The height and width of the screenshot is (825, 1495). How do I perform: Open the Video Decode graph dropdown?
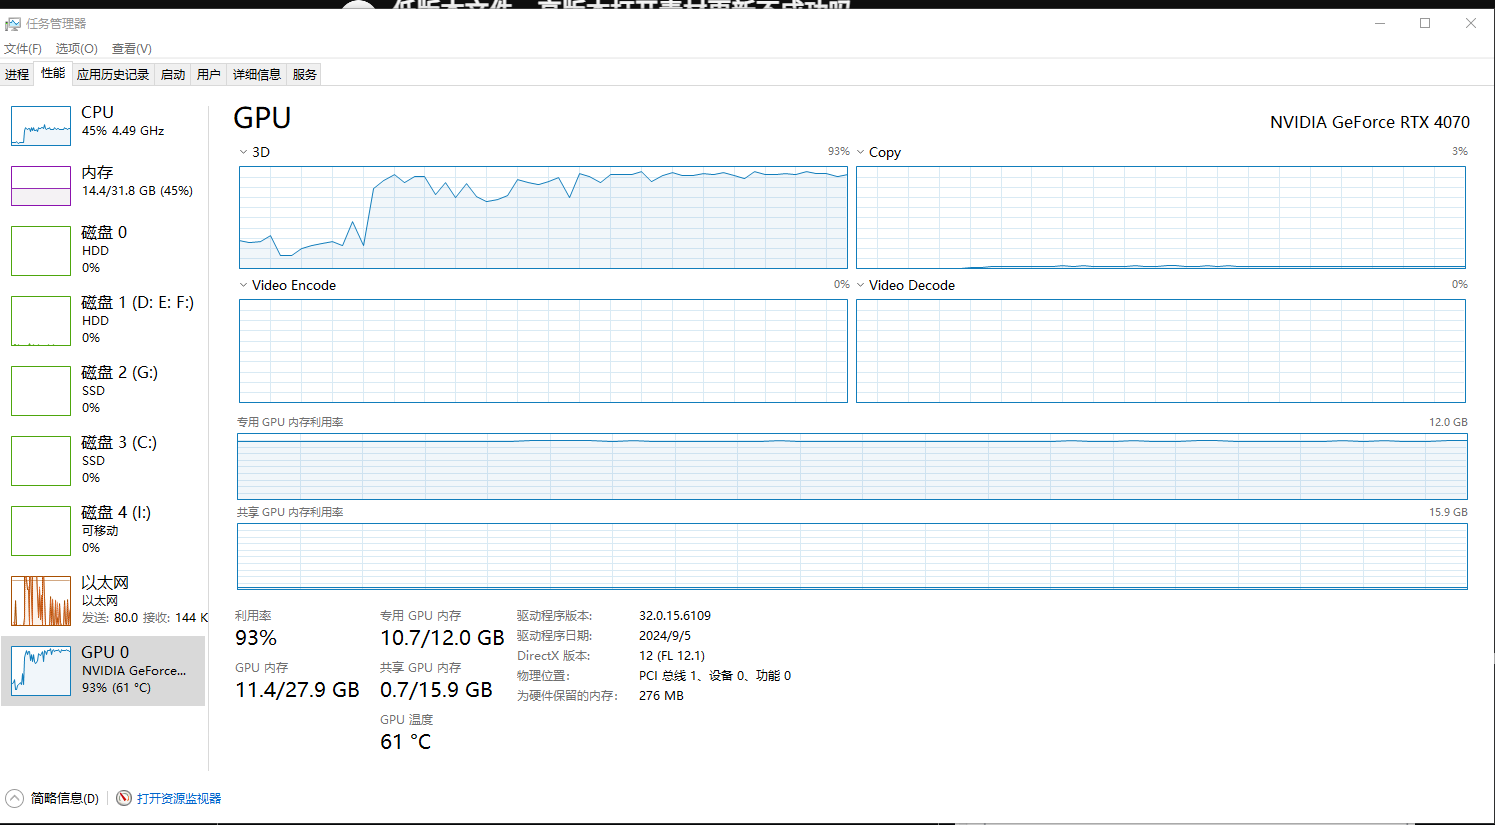(x=860, y=285)
